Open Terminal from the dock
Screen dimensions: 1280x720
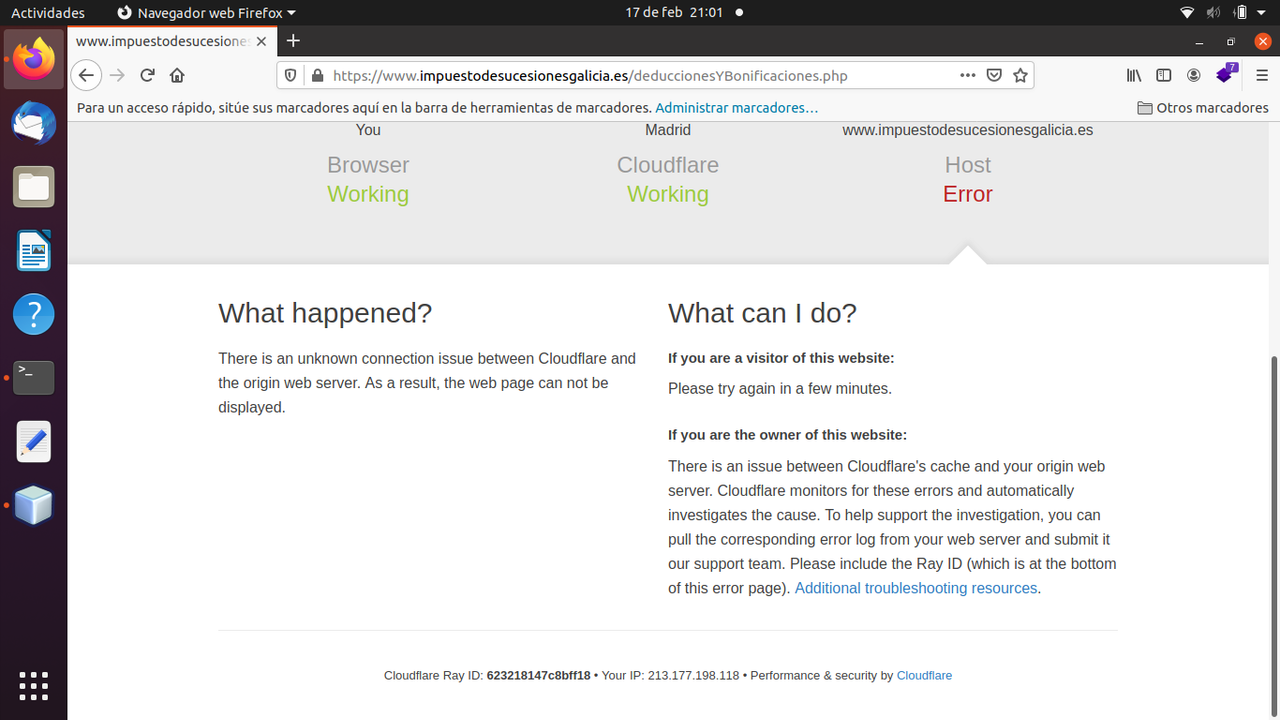(x=34, y=378)
